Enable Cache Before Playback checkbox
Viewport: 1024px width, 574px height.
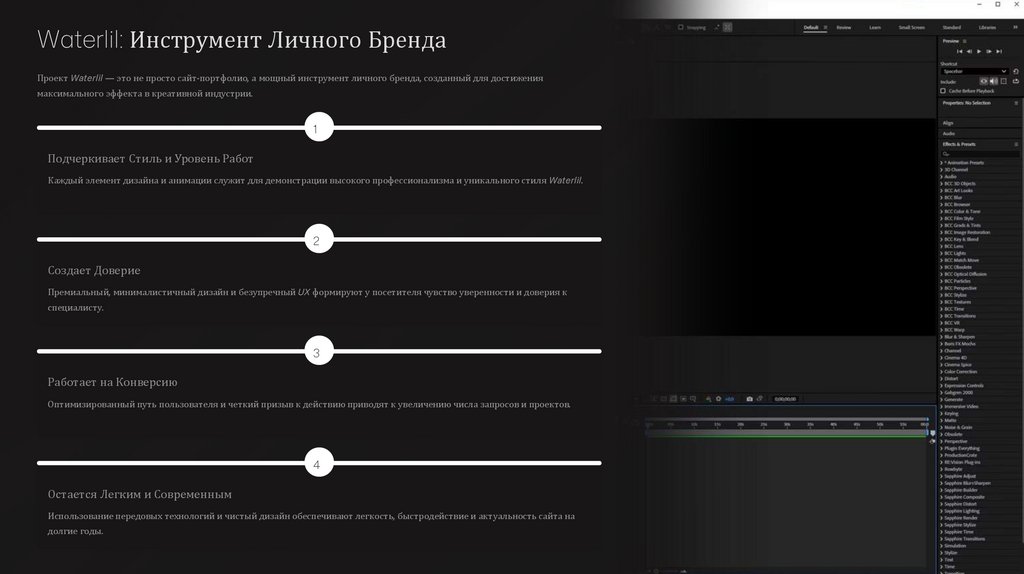943,91
